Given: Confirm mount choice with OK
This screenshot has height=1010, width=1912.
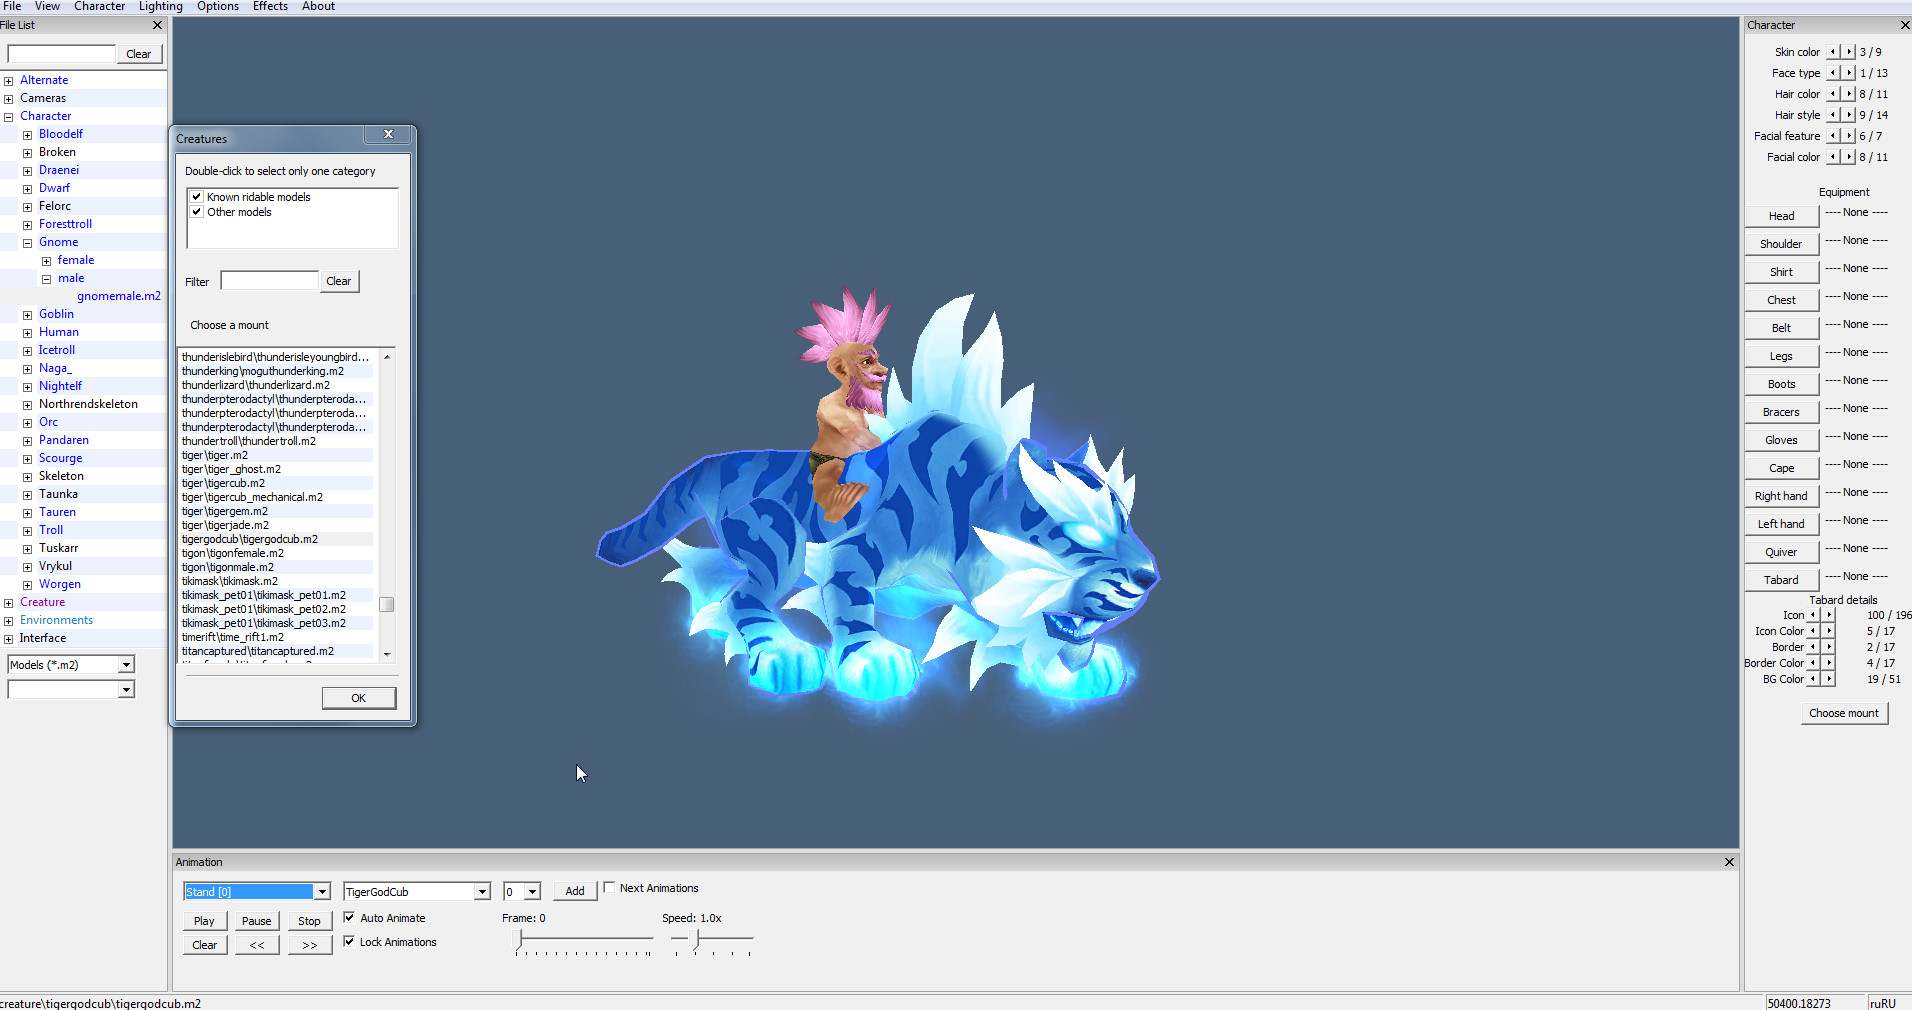Looking at the screenshot, I should coord(359,698).
